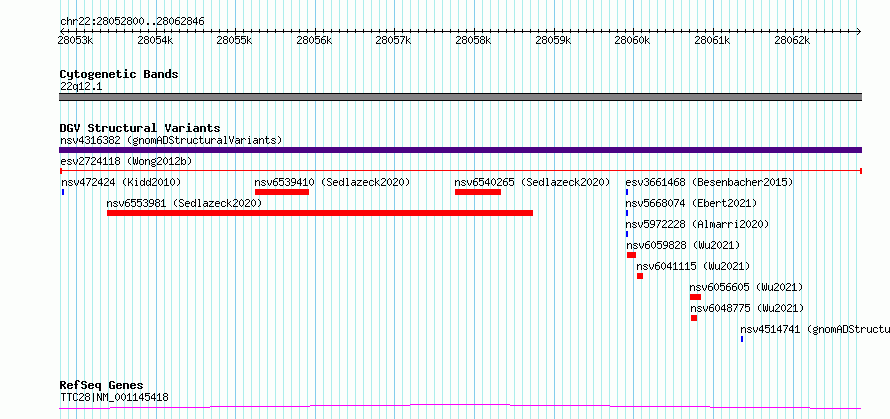
Task: Click the 28061k ruler tick label
Action: coord(712,41)
